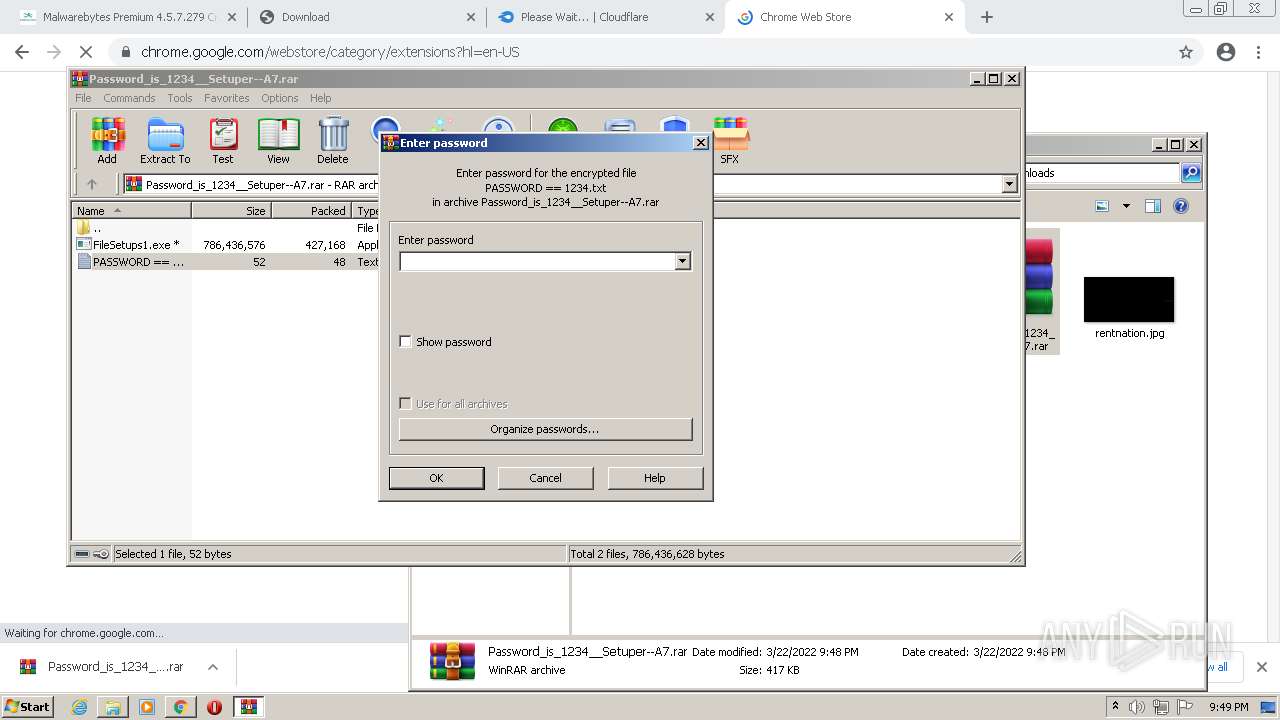Click the red antivirus taskbar icon
This screenshot has height=720, width=1280.
pos(214,707)
